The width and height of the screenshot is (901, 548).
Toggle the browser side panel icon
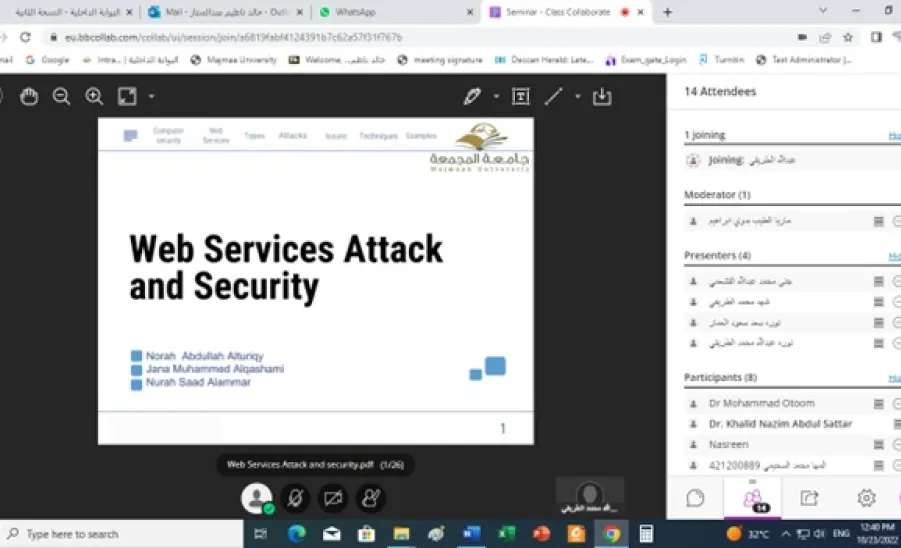tap(876, 37)
